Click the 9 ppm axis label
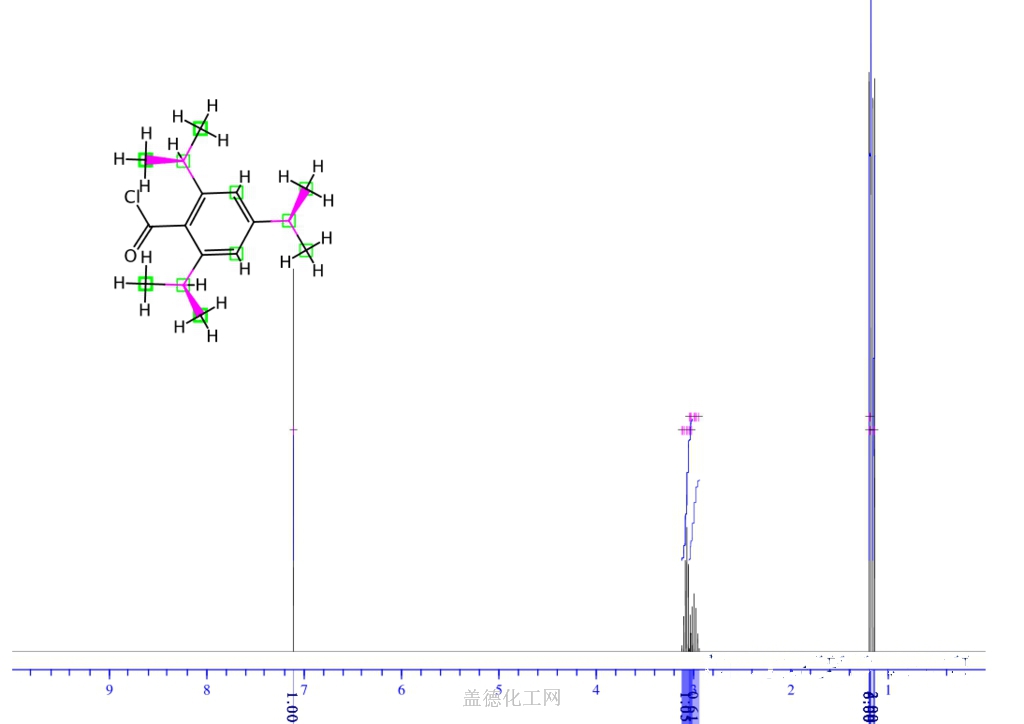This screenshot has height=724, width=1024. tap(109, 691)
